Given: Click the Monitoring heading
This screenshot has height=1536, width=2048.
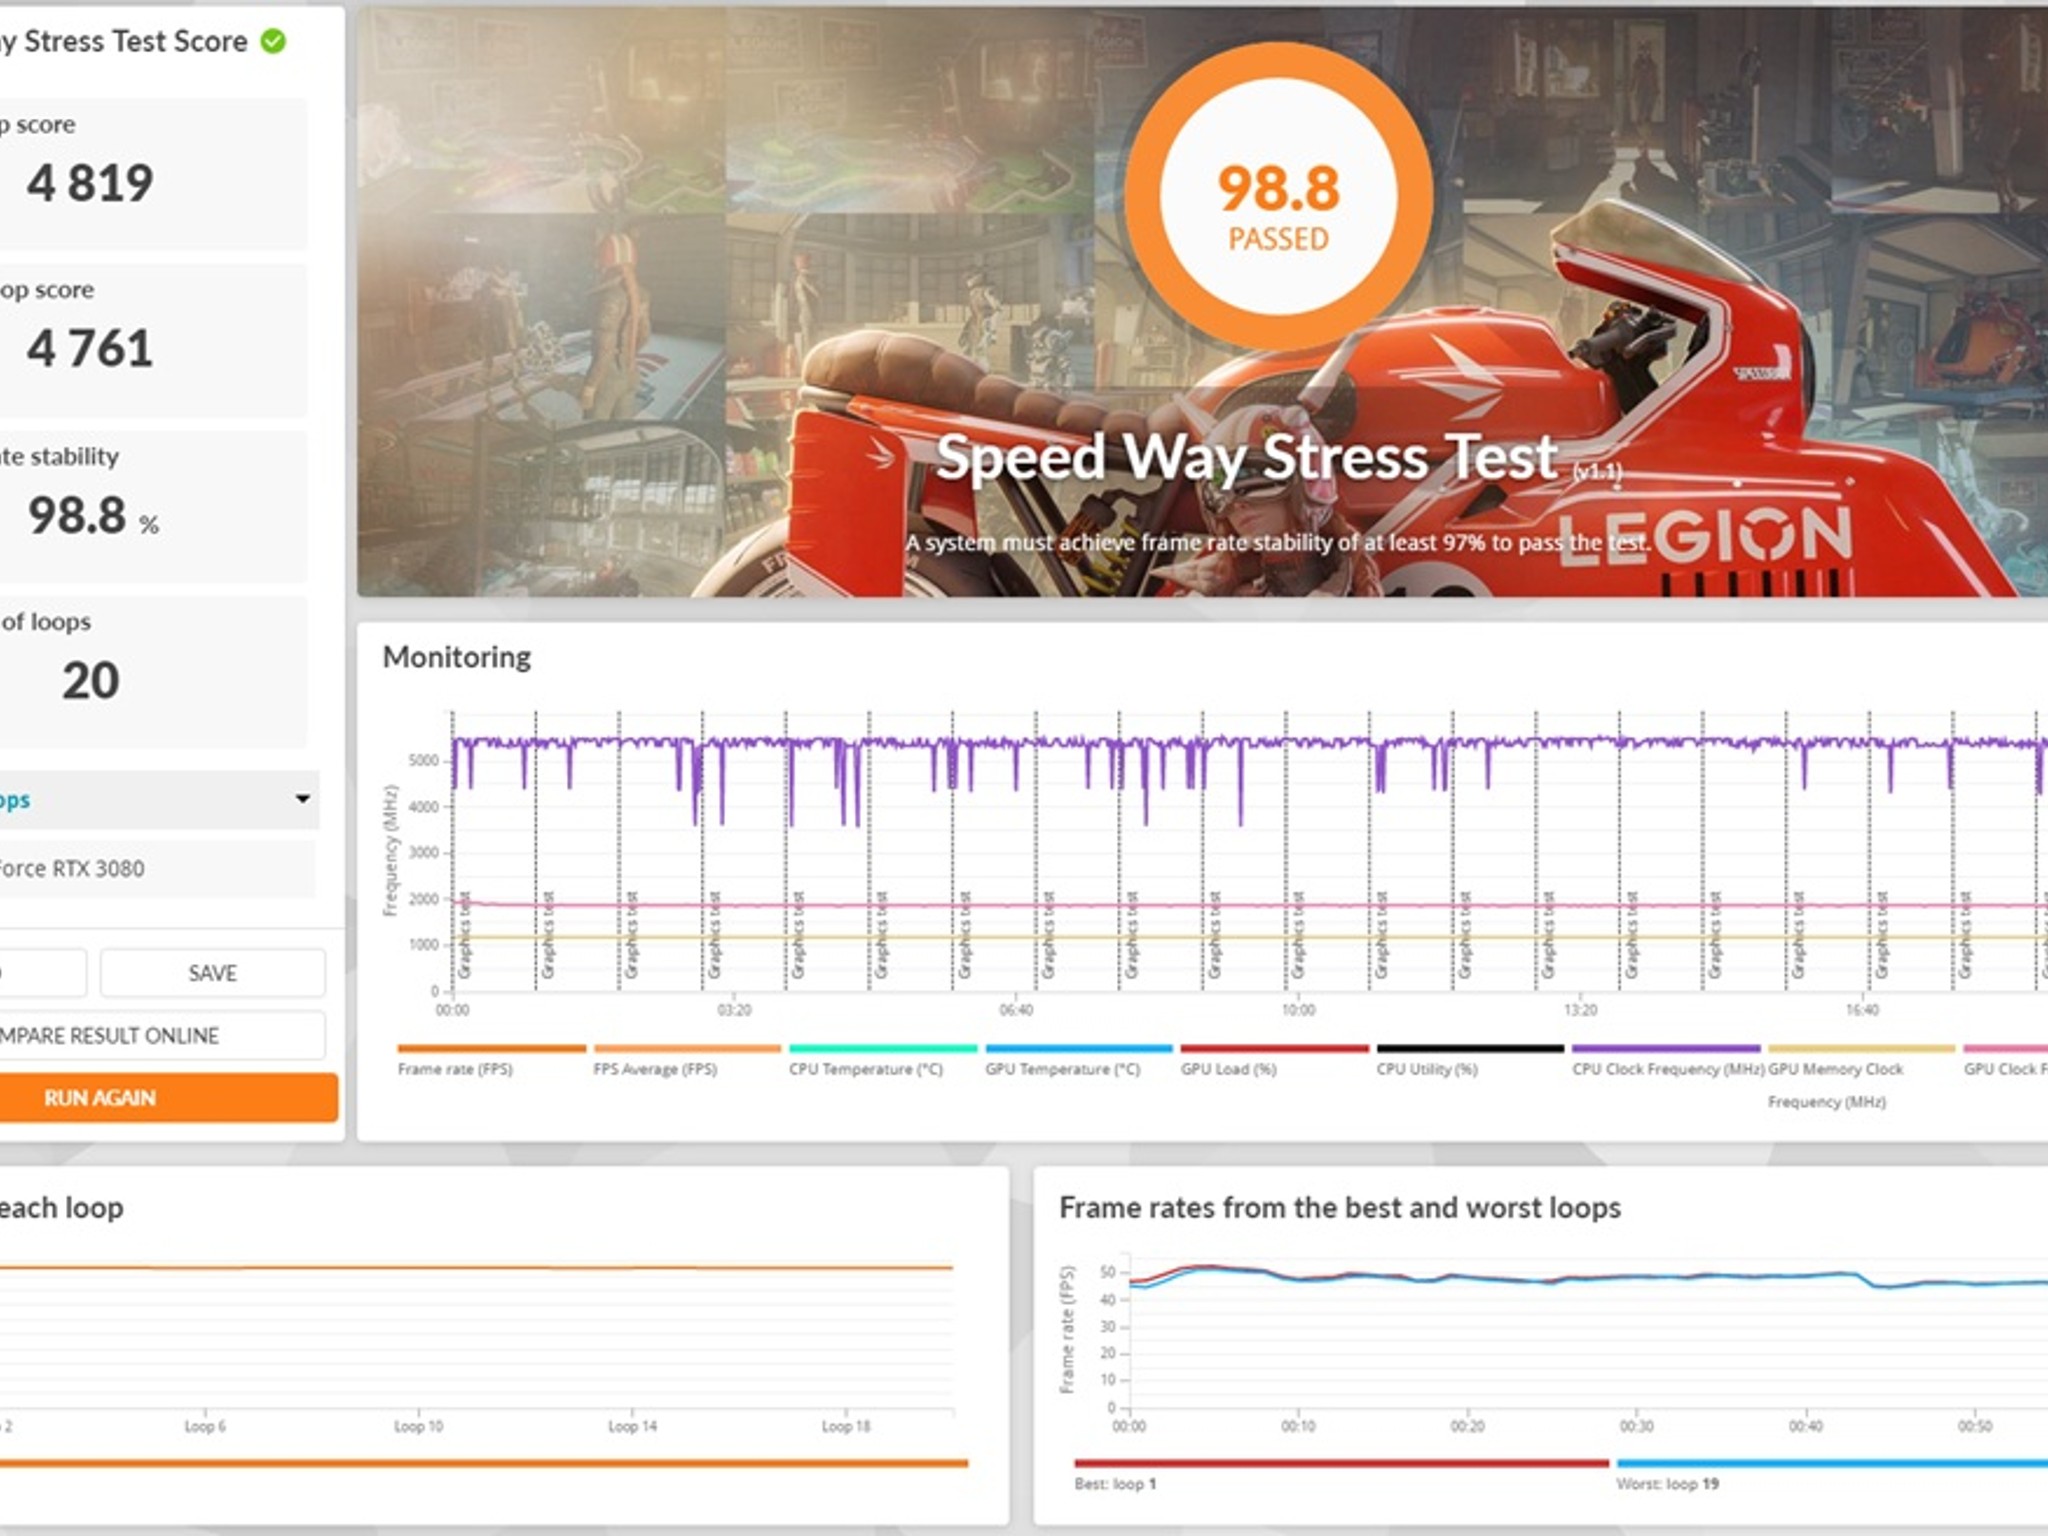Looking at the screenshot, I should (457, 657).
